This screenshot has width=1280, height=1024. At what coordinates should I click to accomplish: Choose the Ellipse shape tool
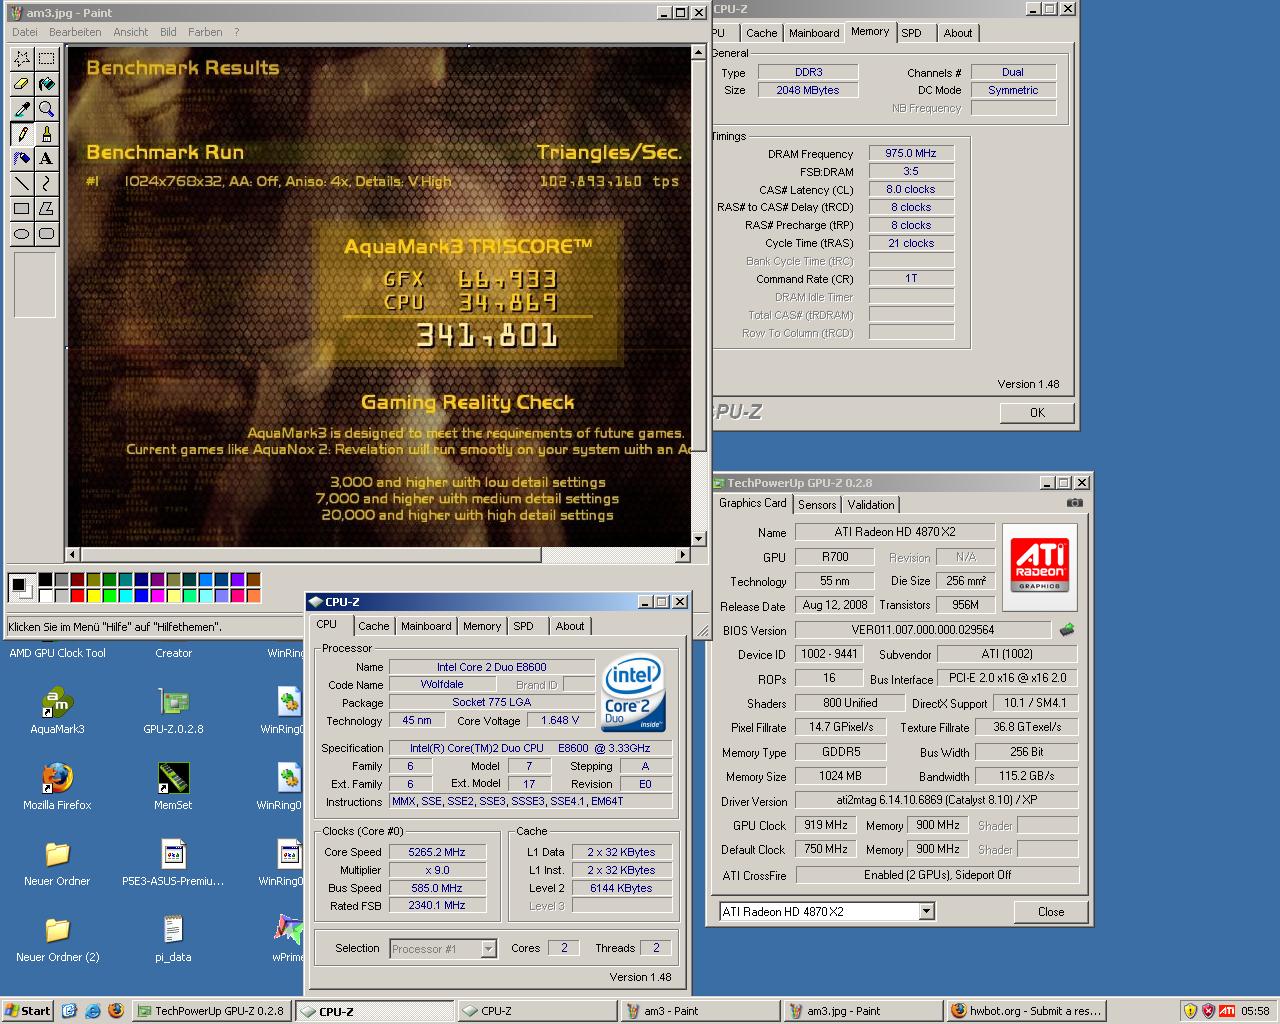[21, 234]
